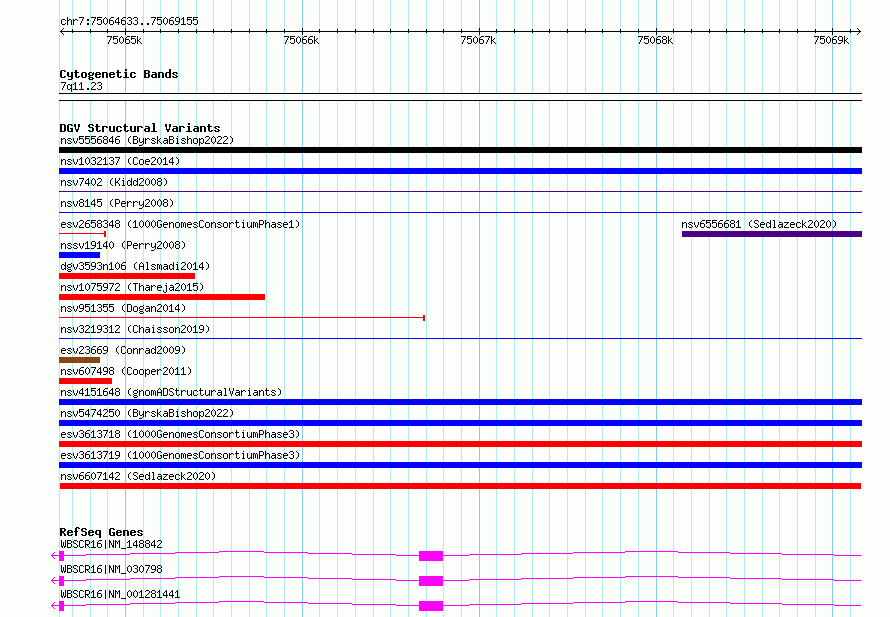Click the RefSeq Genes track heading
Screen dimensions: 890x617
(x=101, y=532)
